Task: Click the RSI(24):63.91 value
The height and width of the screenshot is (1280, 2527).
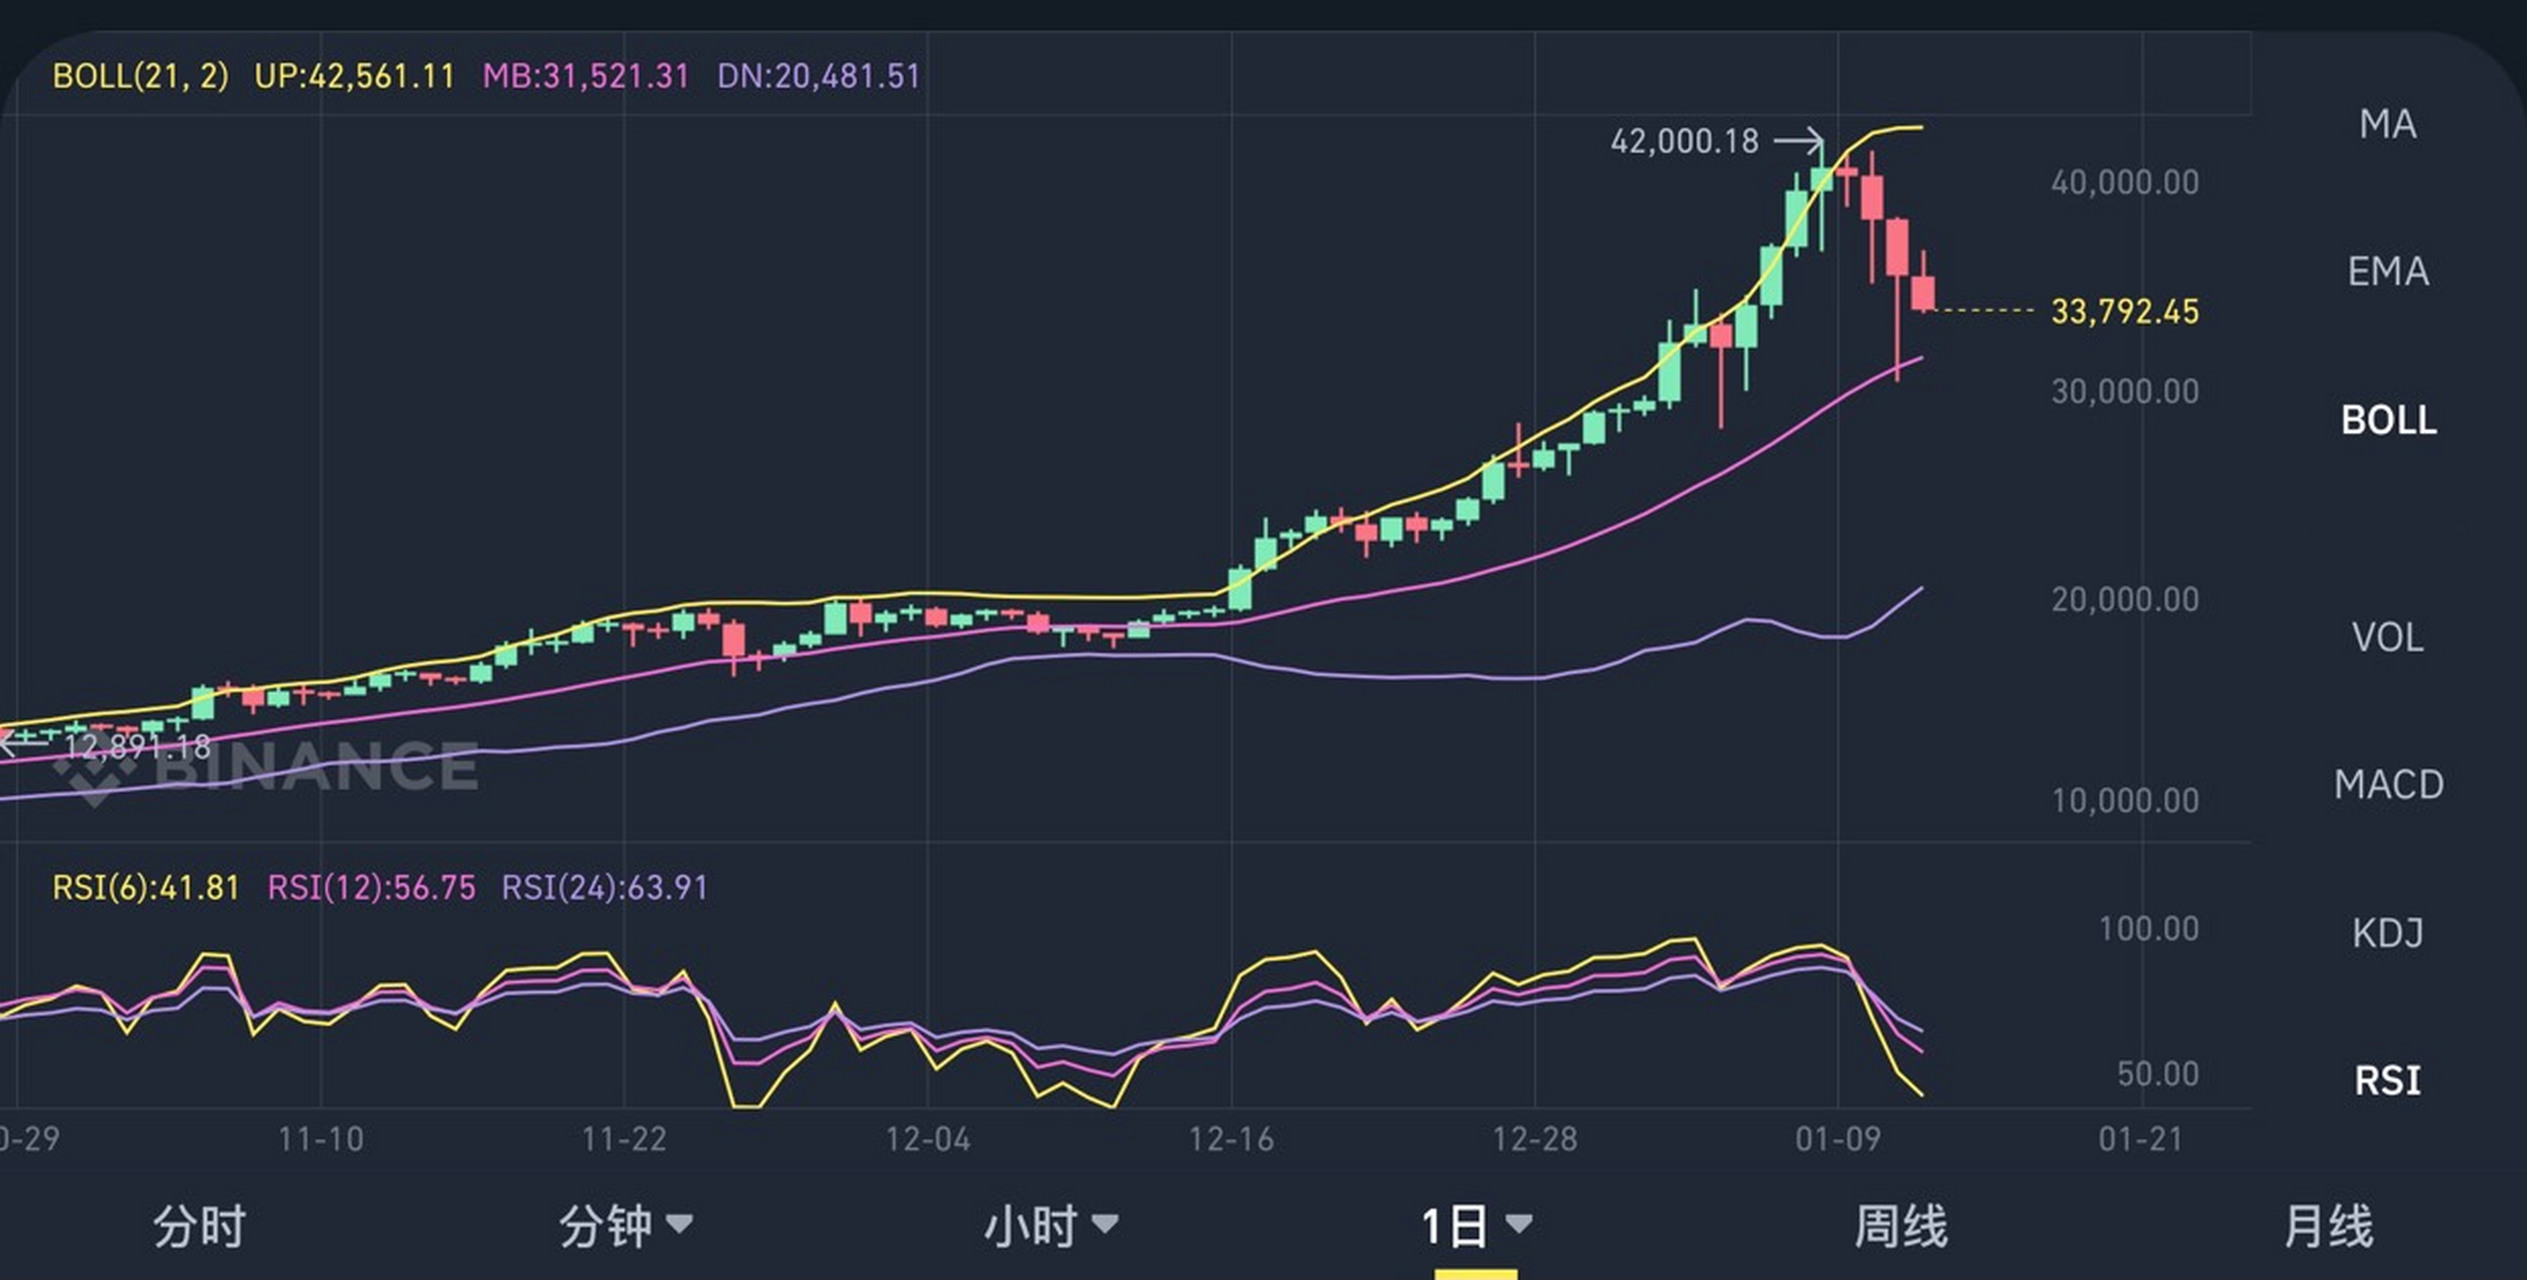Action: (x=604, y=887)
